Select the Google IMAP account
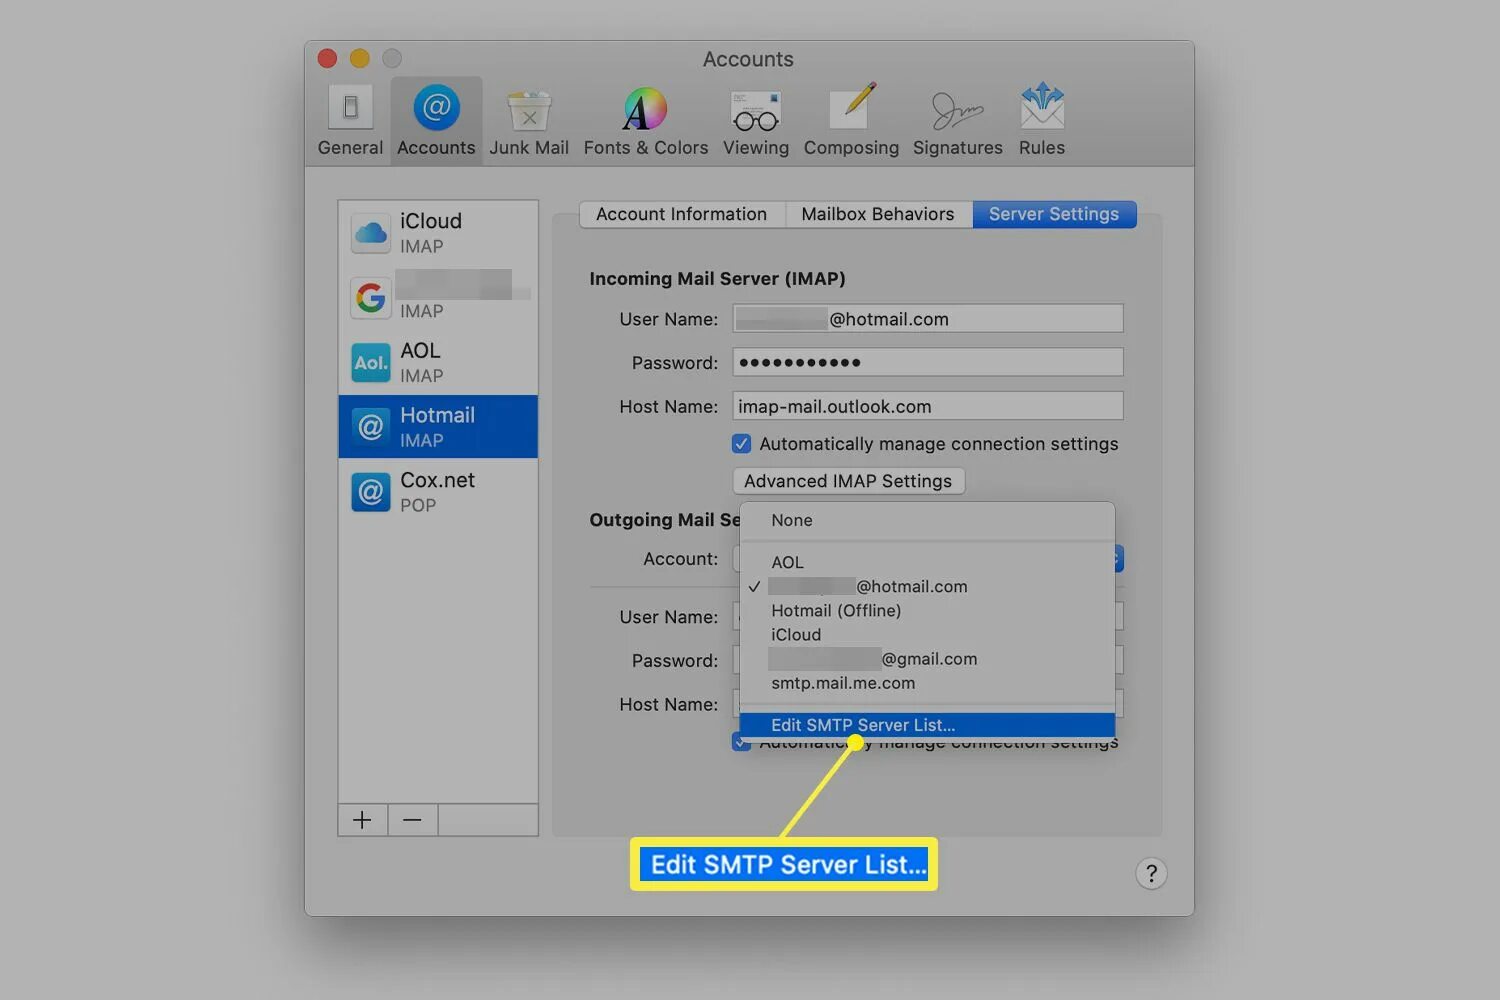Viewport: 1500px width, 1000px height. point(438,296)
